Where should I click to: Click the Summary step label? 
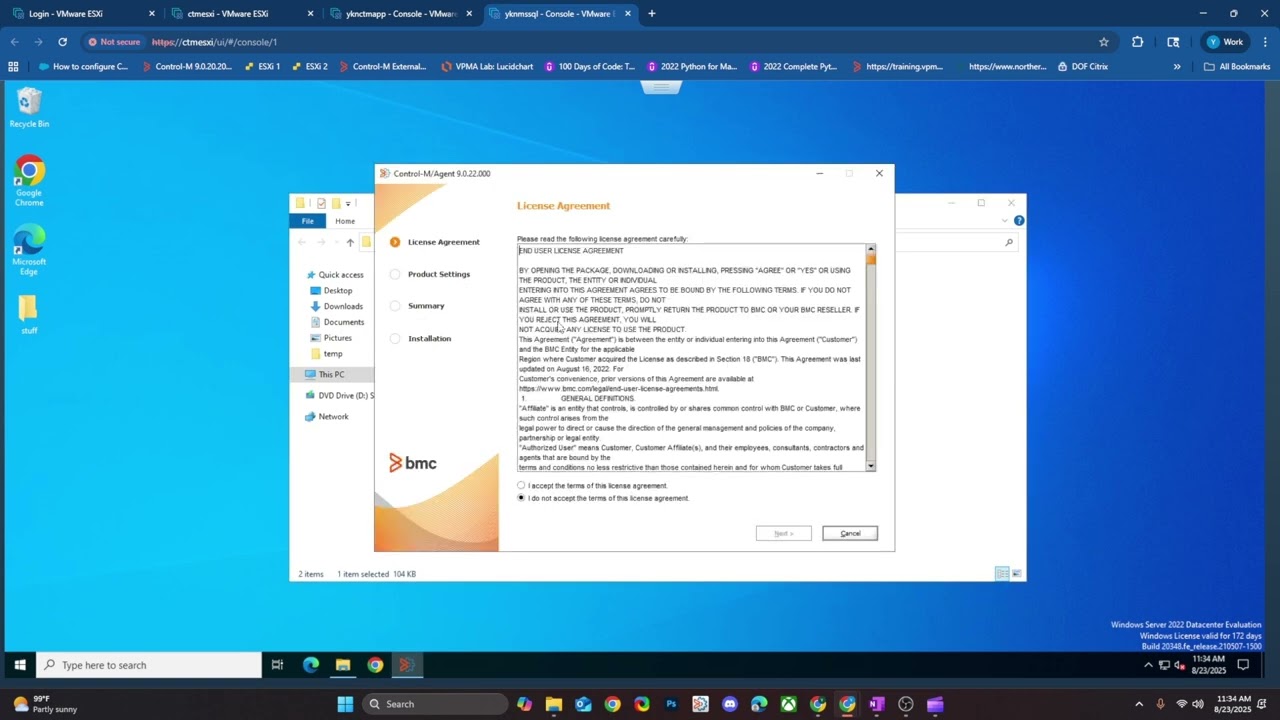point(426,306)
